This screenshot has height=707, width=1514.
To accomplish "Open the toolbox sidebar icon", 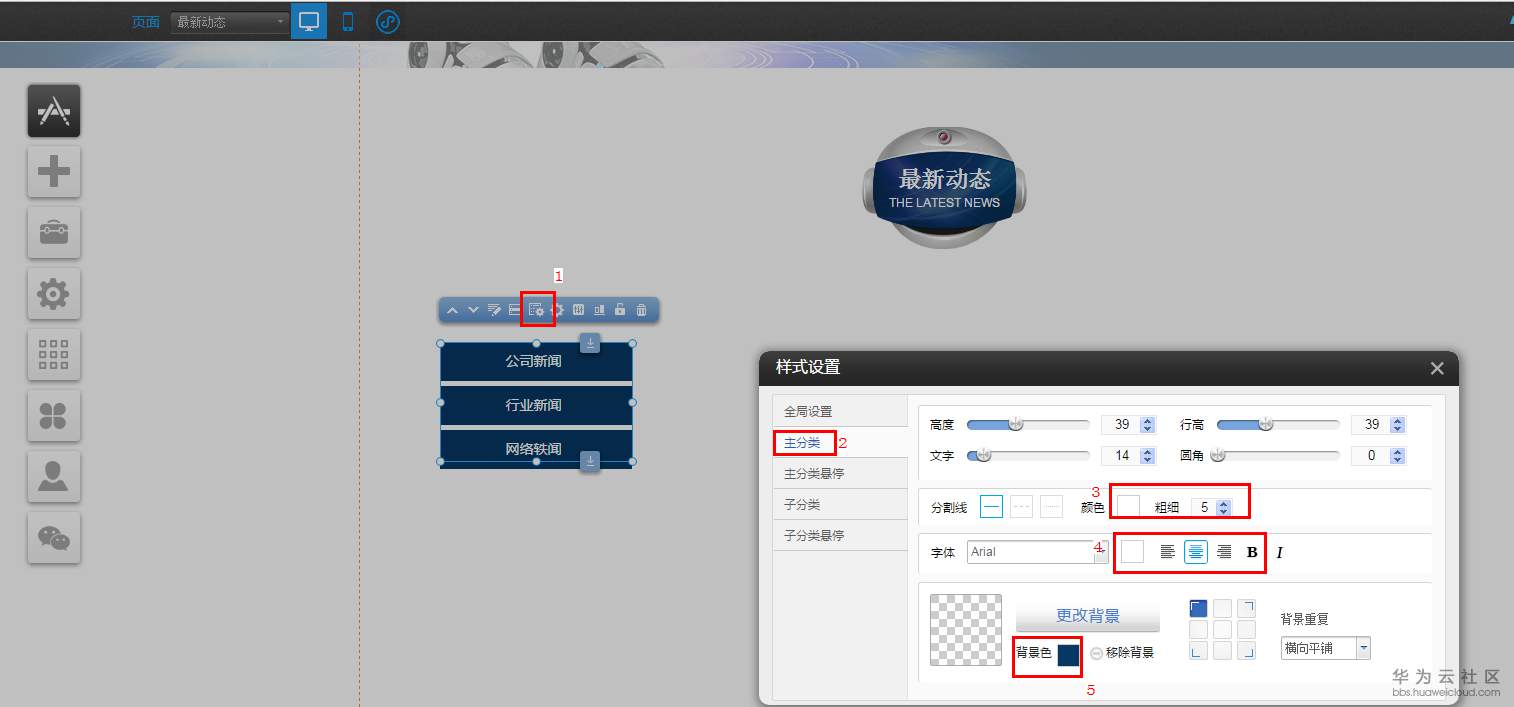I will (x=54, y=233).
